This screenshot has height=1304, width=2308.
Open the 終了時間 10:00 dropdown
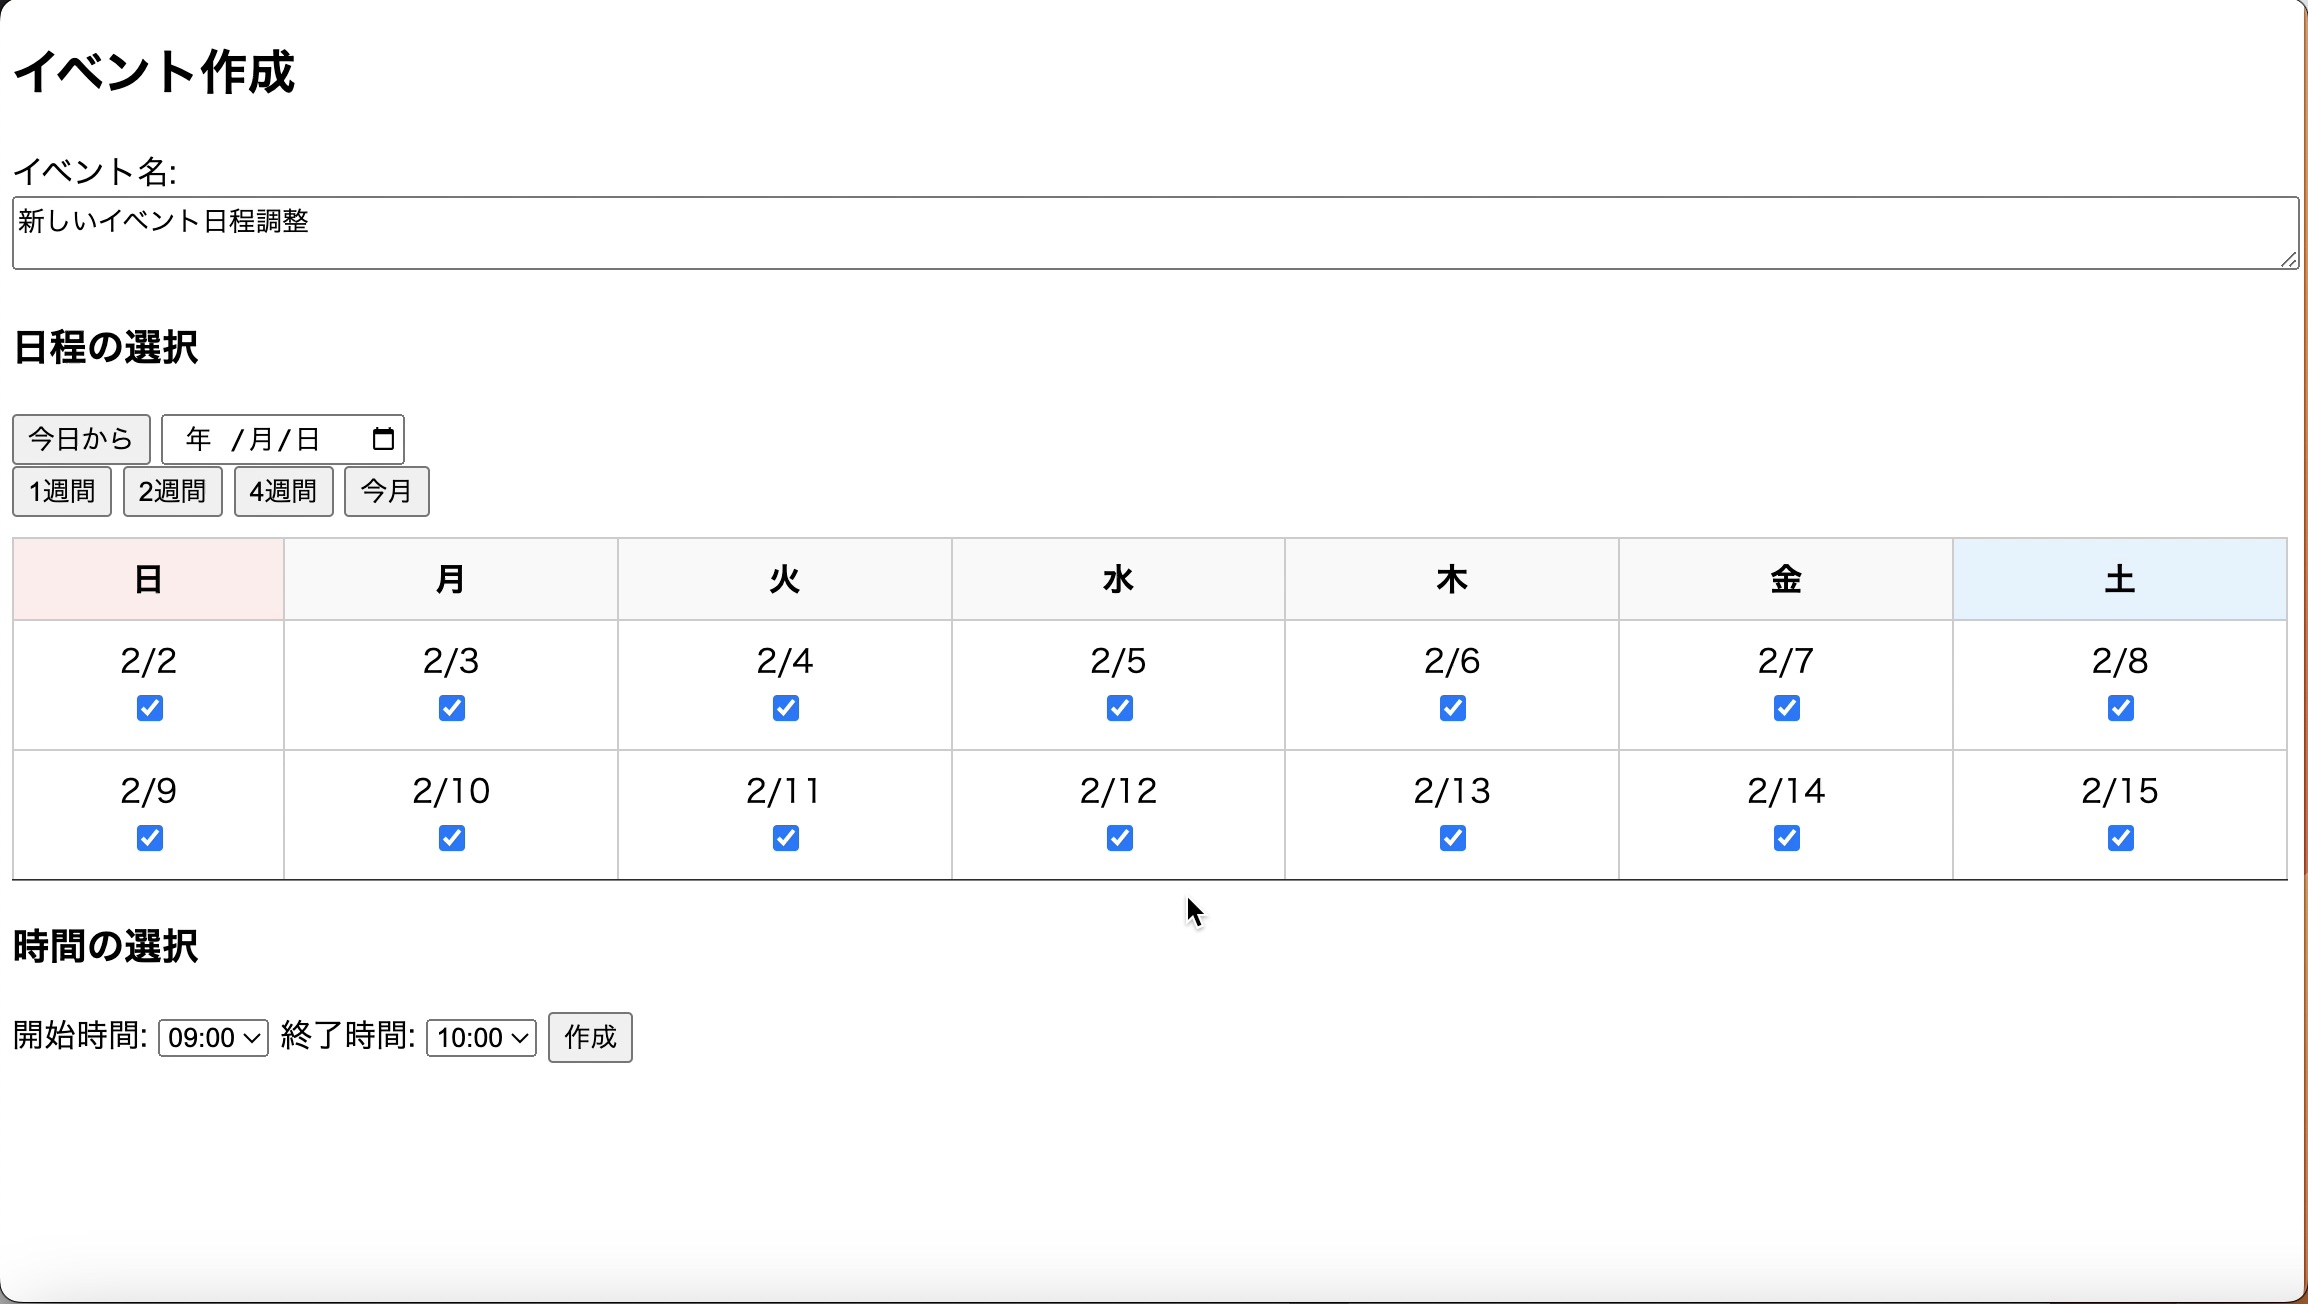point(481,1038)
